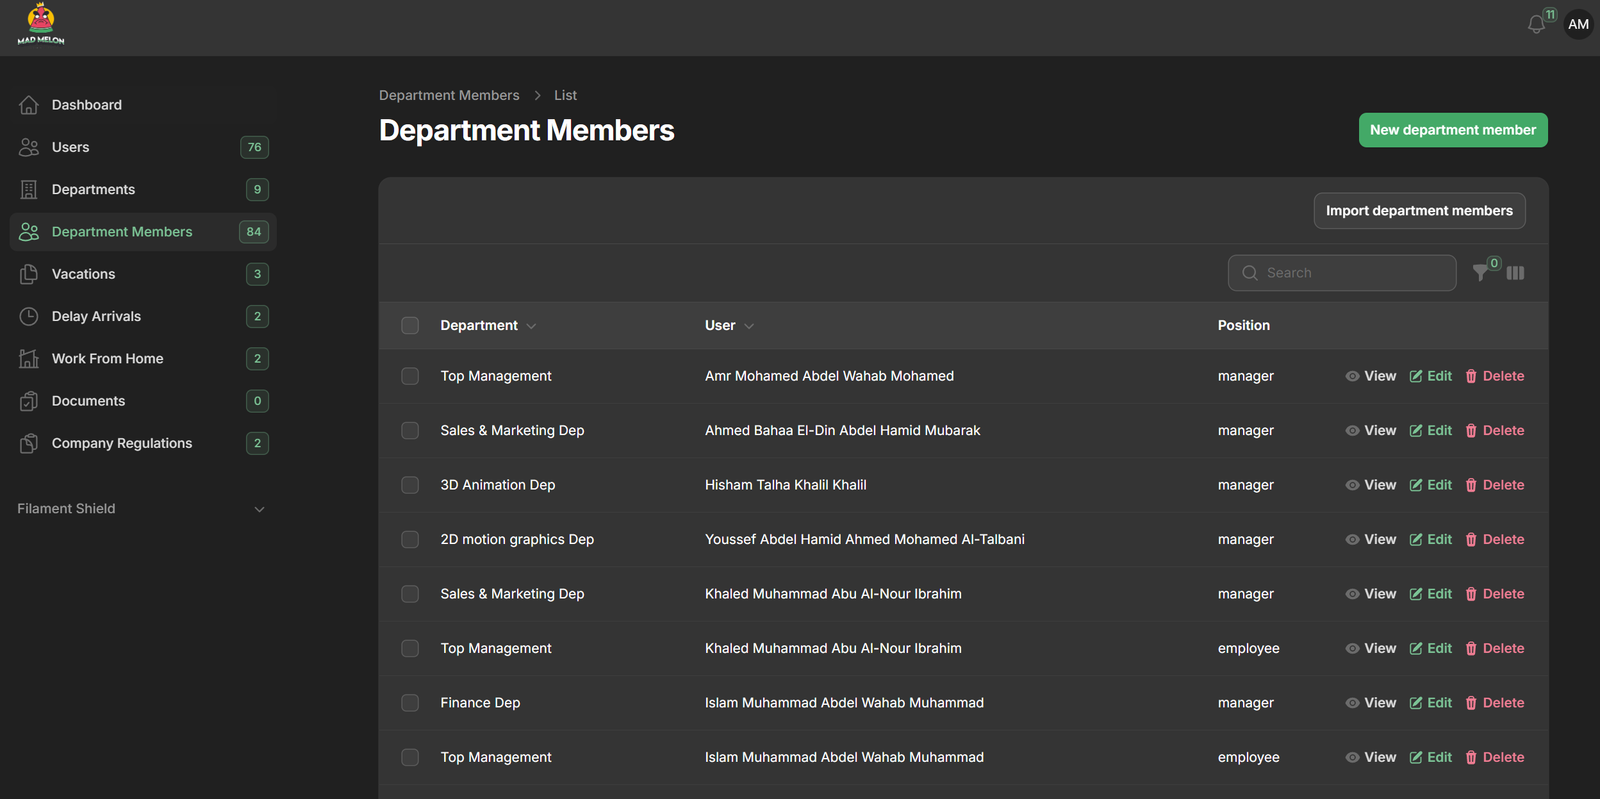Click Import department members button

pyautogui.click(x=1418, y=211)
